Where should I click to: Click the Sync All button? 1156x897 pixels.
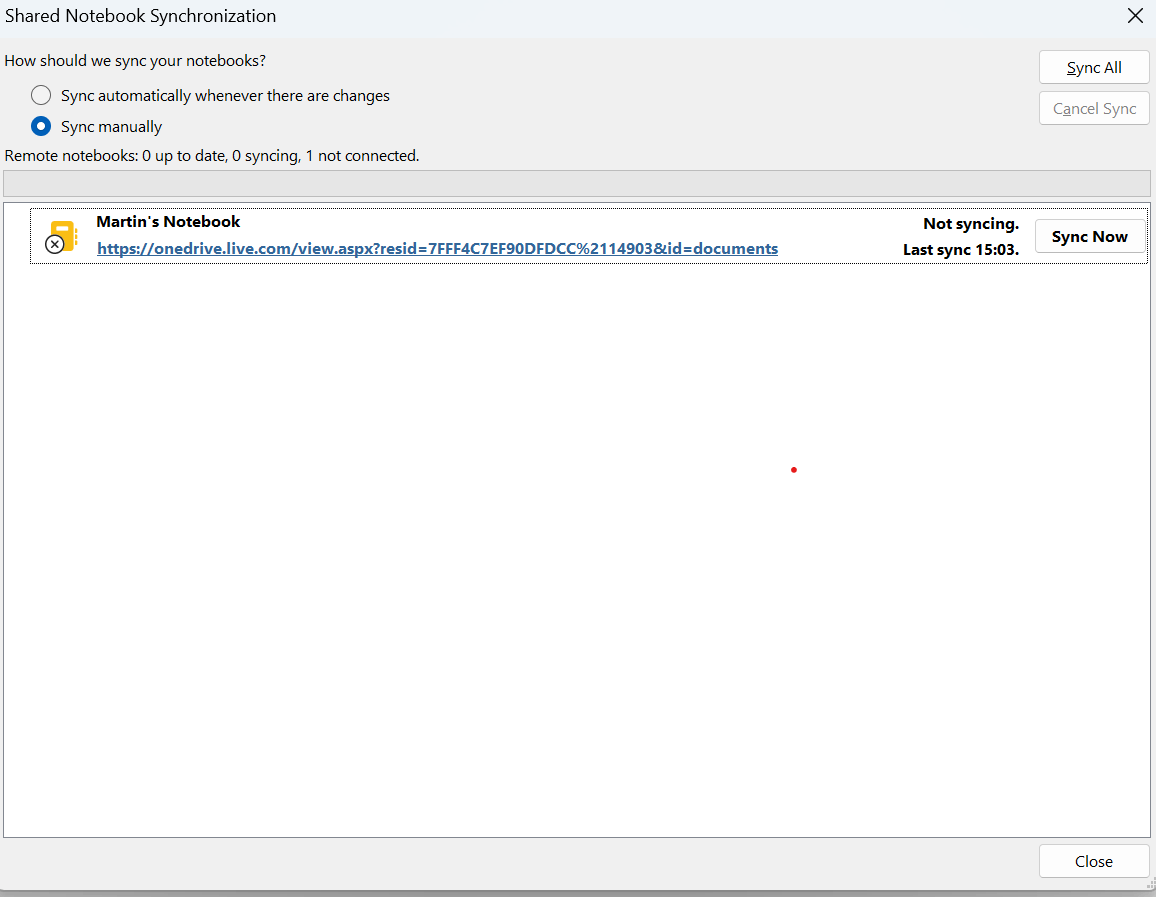(x=1093, y=68)
